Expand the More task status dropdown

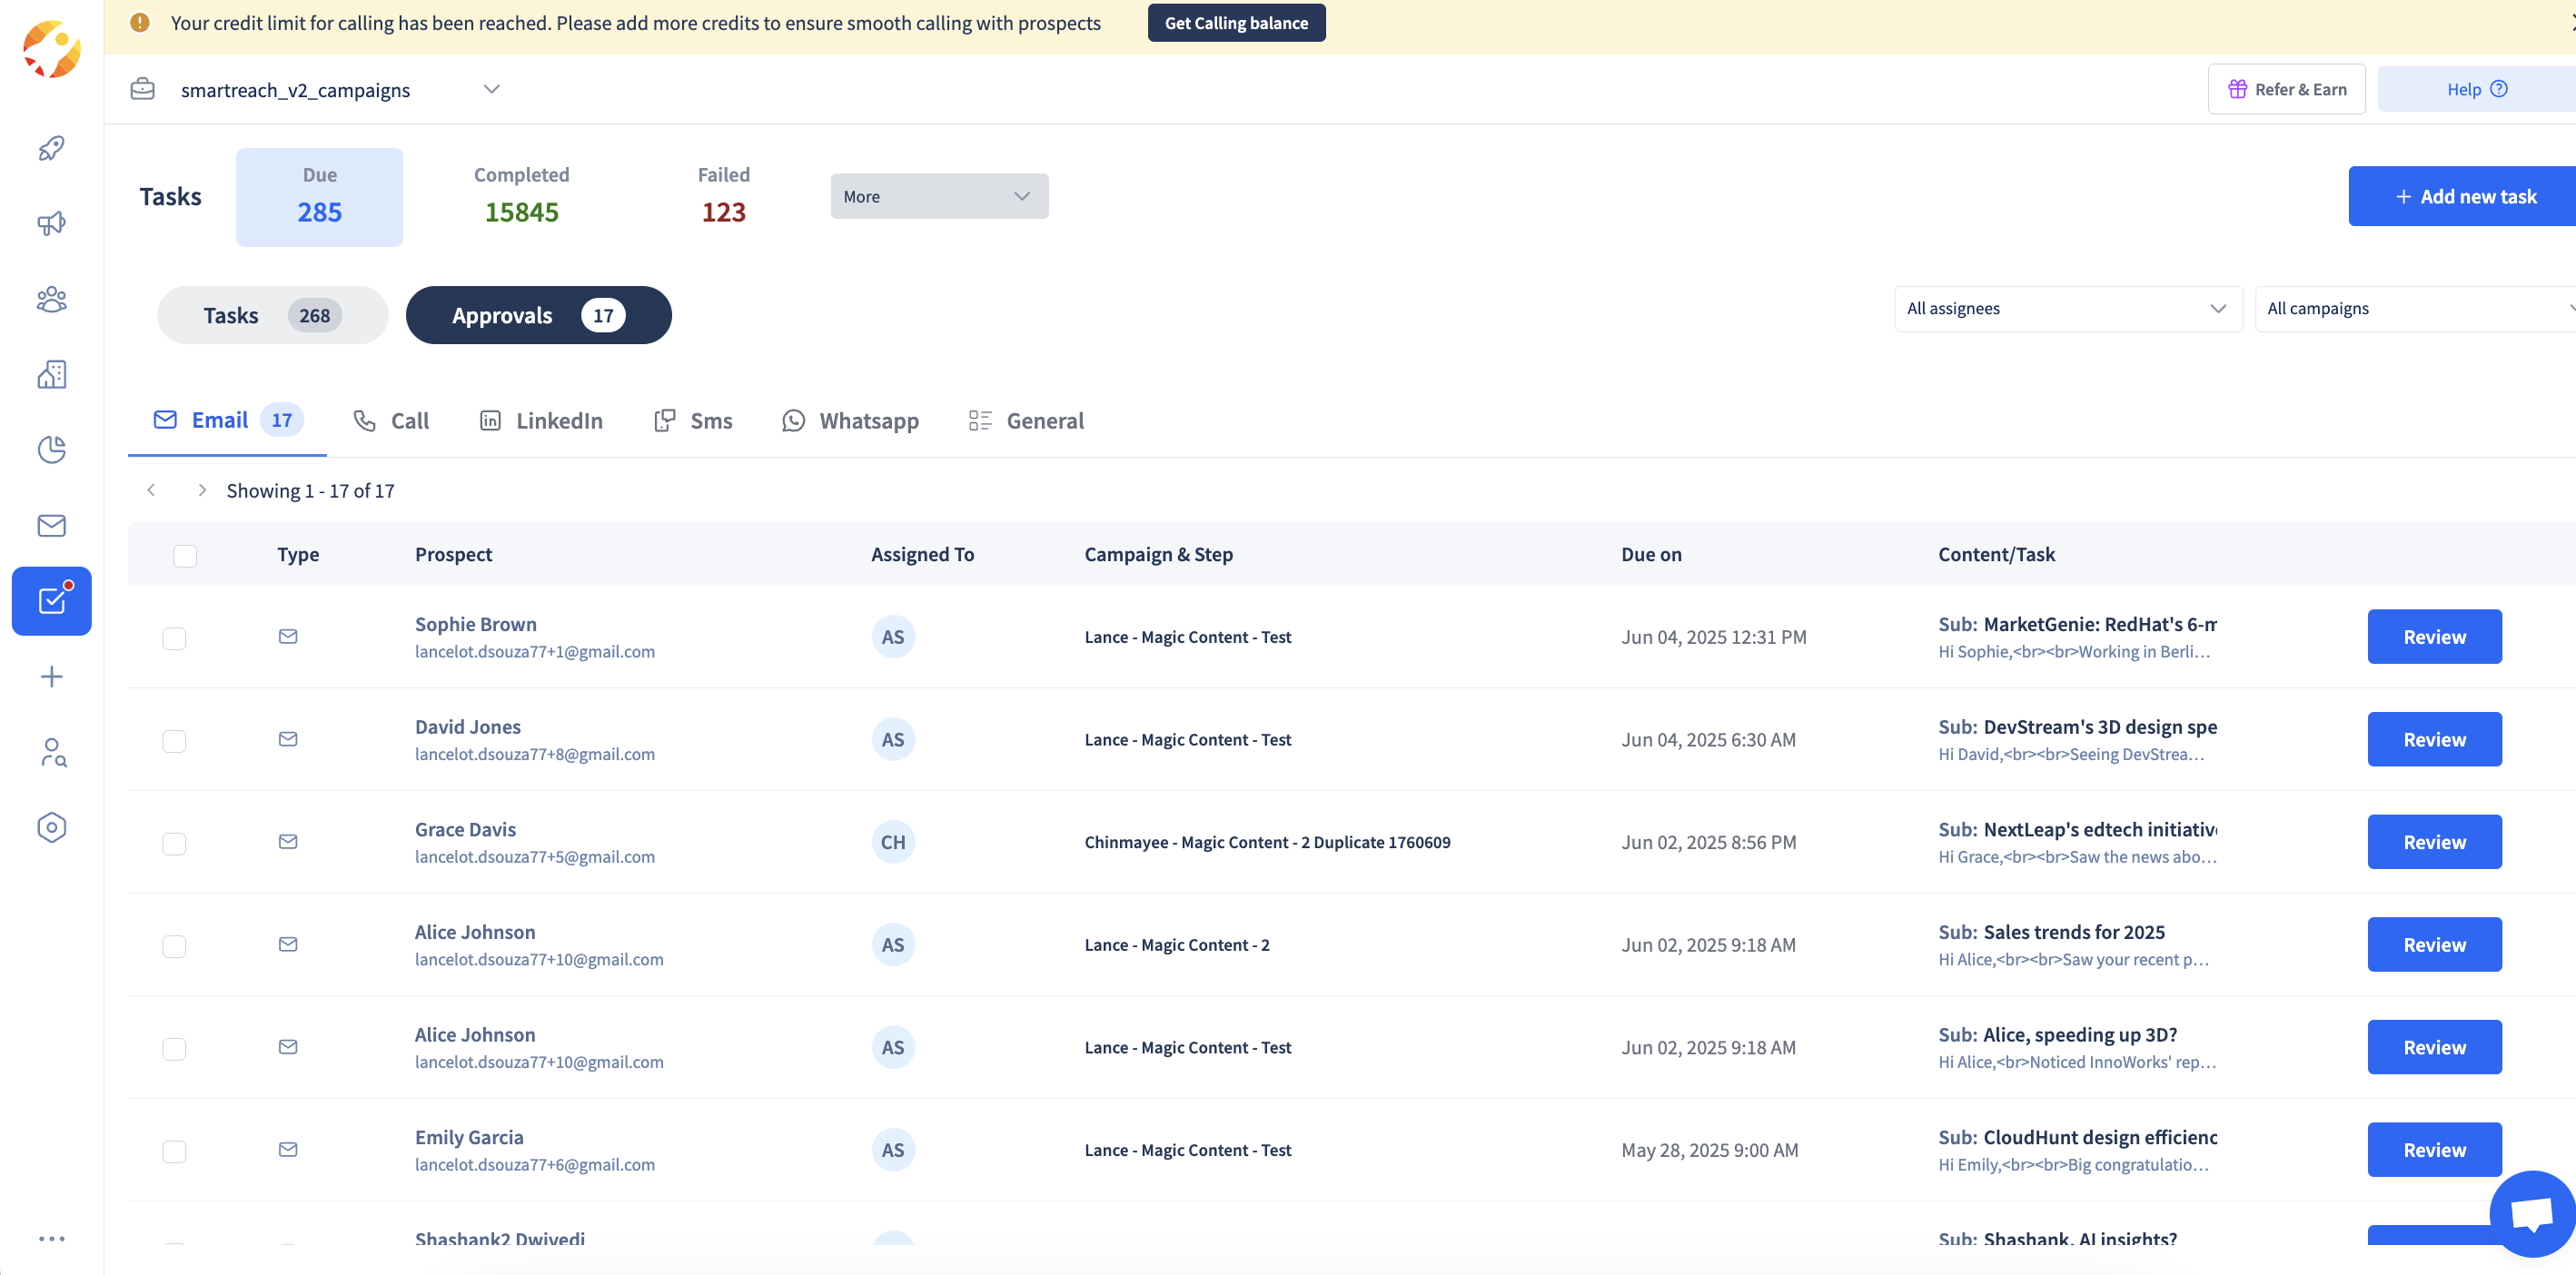(x=938, y=196)
